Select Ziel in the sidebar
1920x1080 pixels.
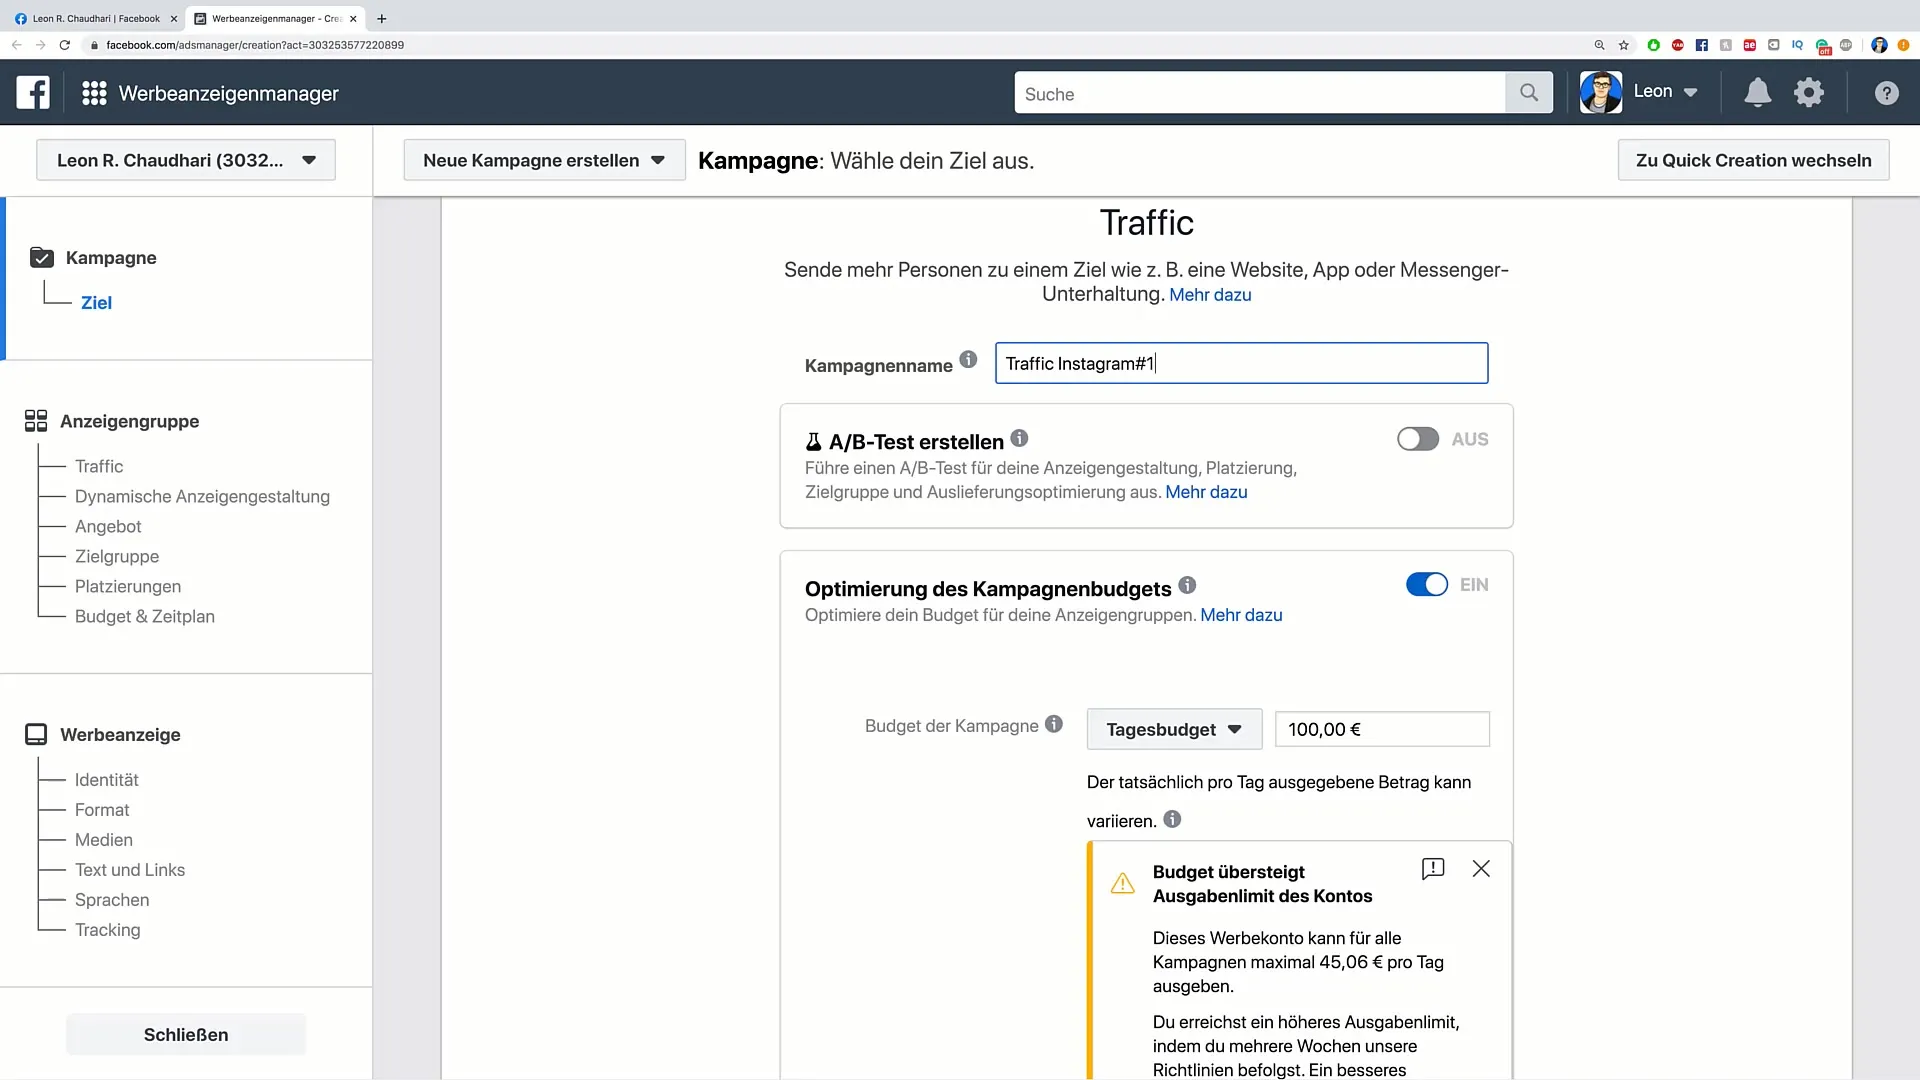point(96,303)
